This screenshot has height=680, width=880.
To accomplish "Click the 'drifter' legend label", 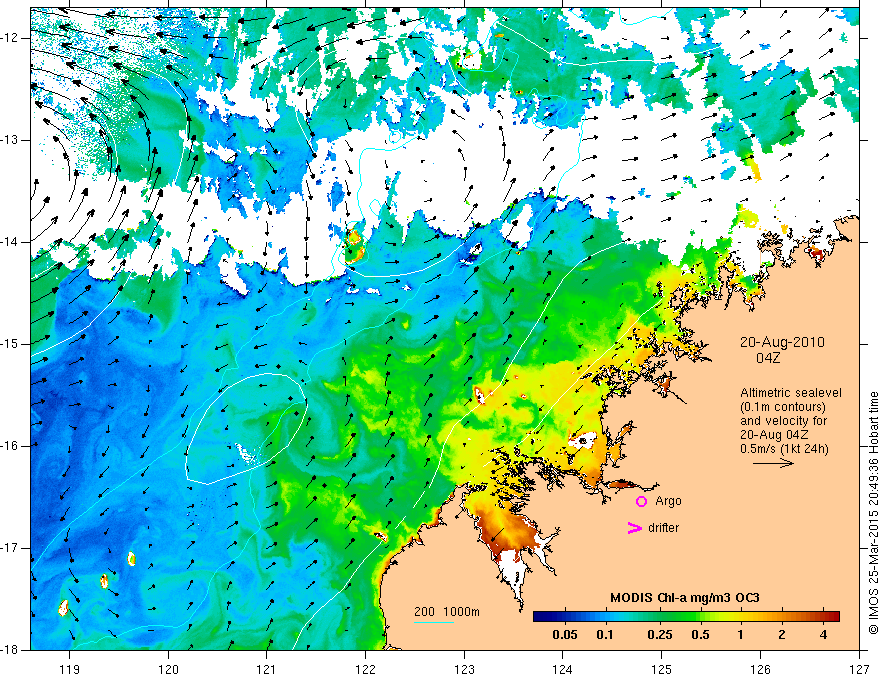I will [x=663, y=528].
